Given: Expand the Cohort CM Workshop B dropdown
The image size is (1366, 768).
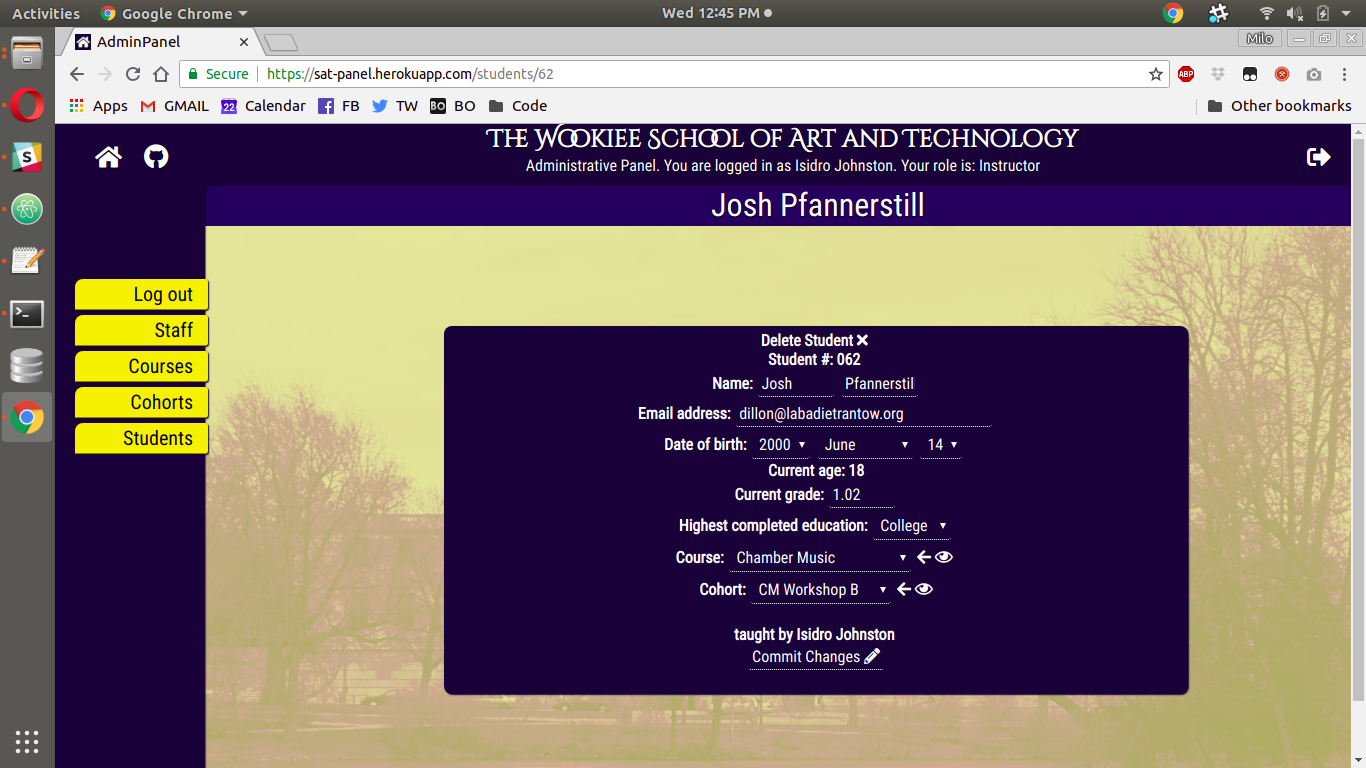Looking at the screenshot, I should point(821,590).
